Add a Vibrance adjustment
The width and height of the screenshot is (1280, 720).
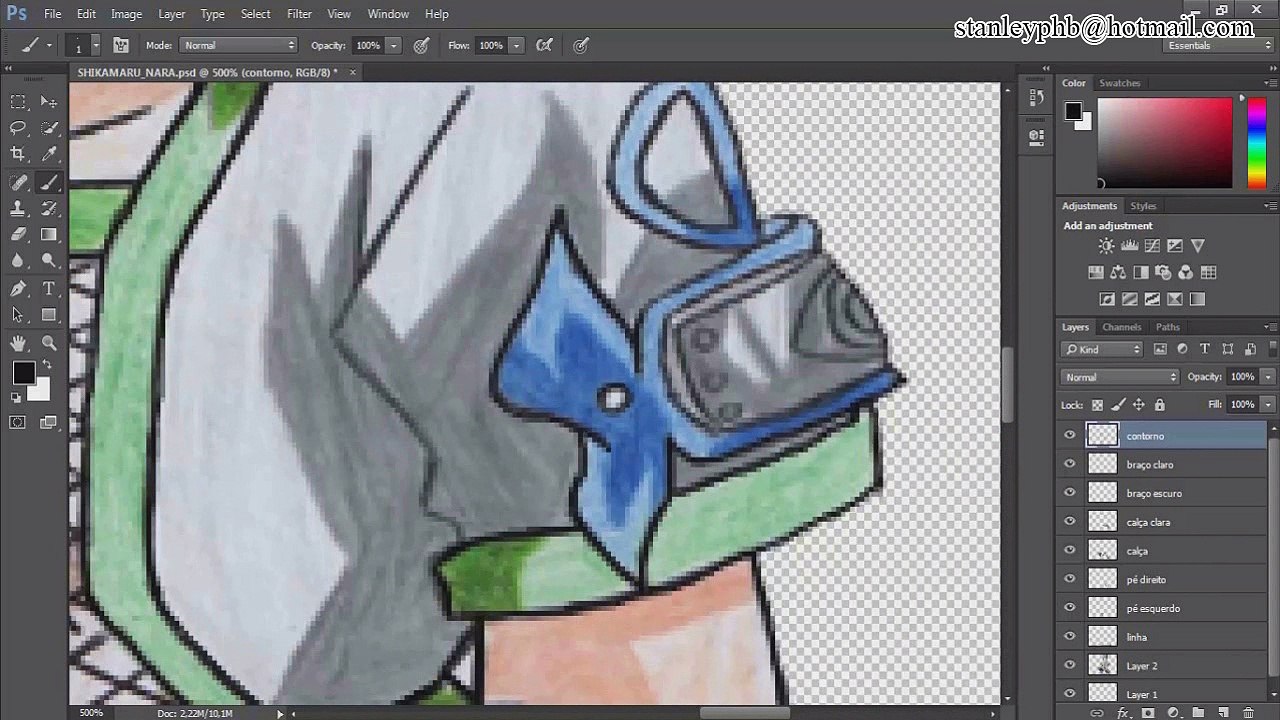point(1198,246)
